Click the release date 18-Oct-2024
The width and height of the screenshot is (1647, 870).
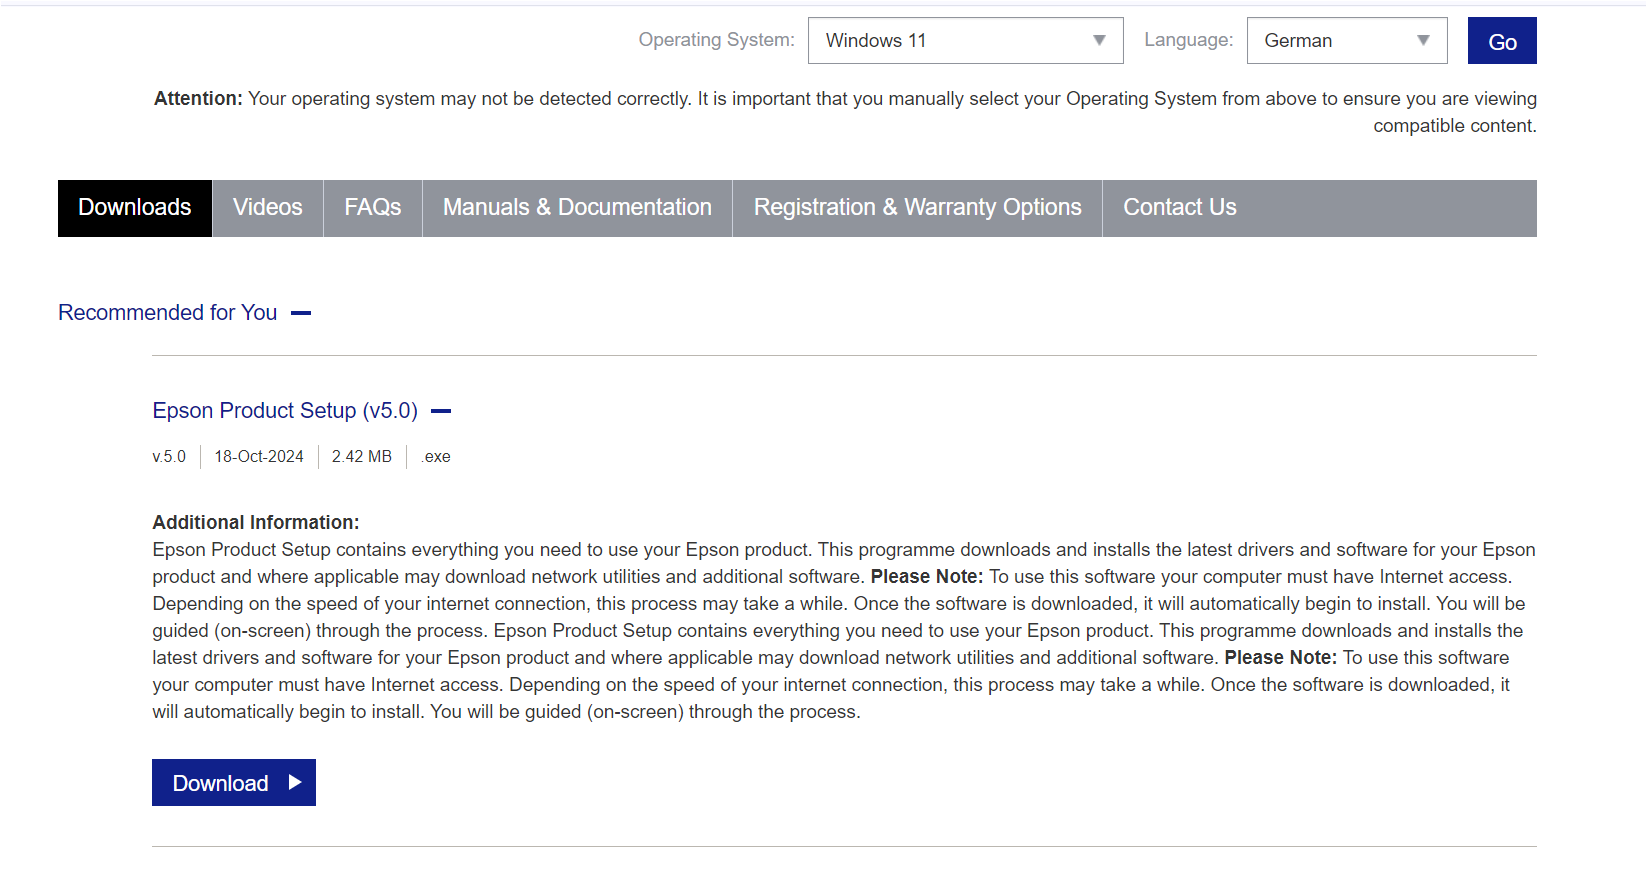[259, 457]
